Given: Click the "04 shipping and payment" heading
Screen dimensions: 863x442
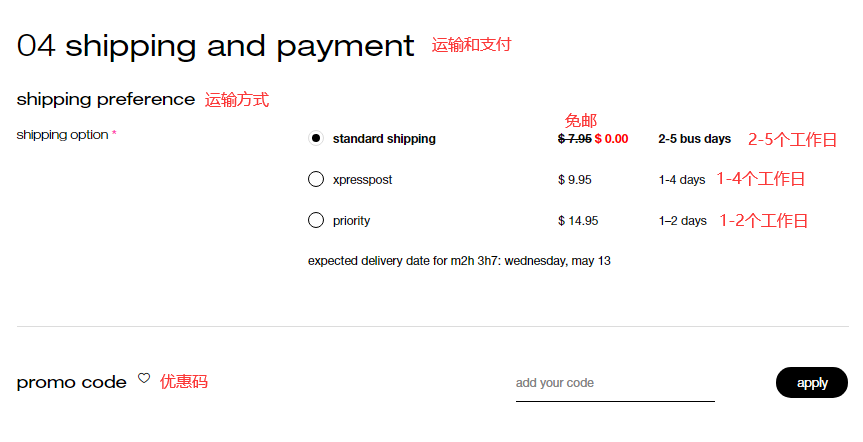Looking at the screenshot, I should tap(215, 46).
